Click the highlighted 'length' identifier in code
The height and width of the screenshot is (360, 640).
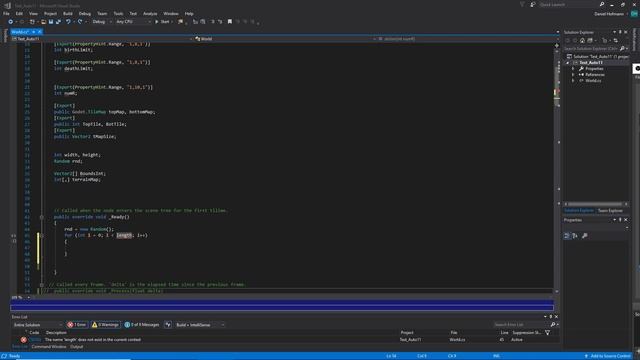click(x=124, y=236)
